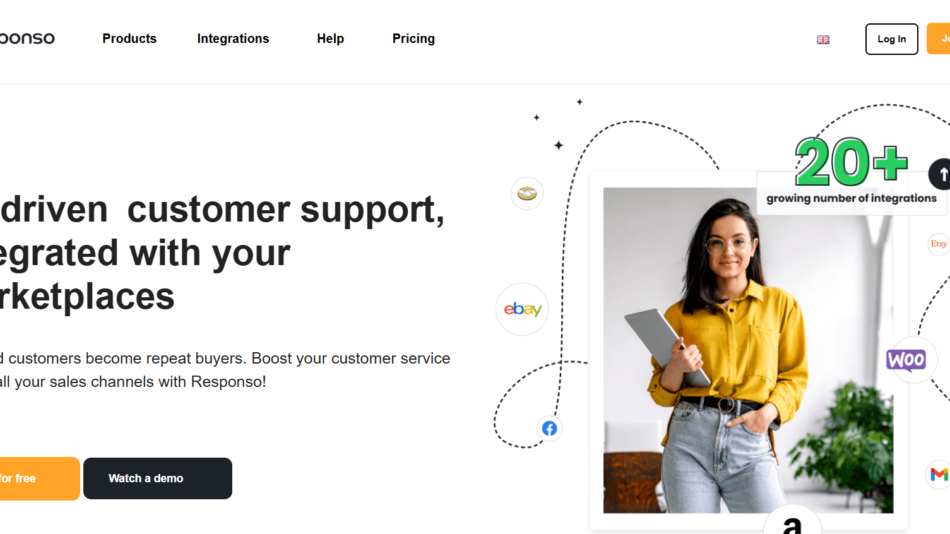Click the Gmail M logo icon
The height and width of the screenshot is (534, 950).
click(x=938, y=474)
